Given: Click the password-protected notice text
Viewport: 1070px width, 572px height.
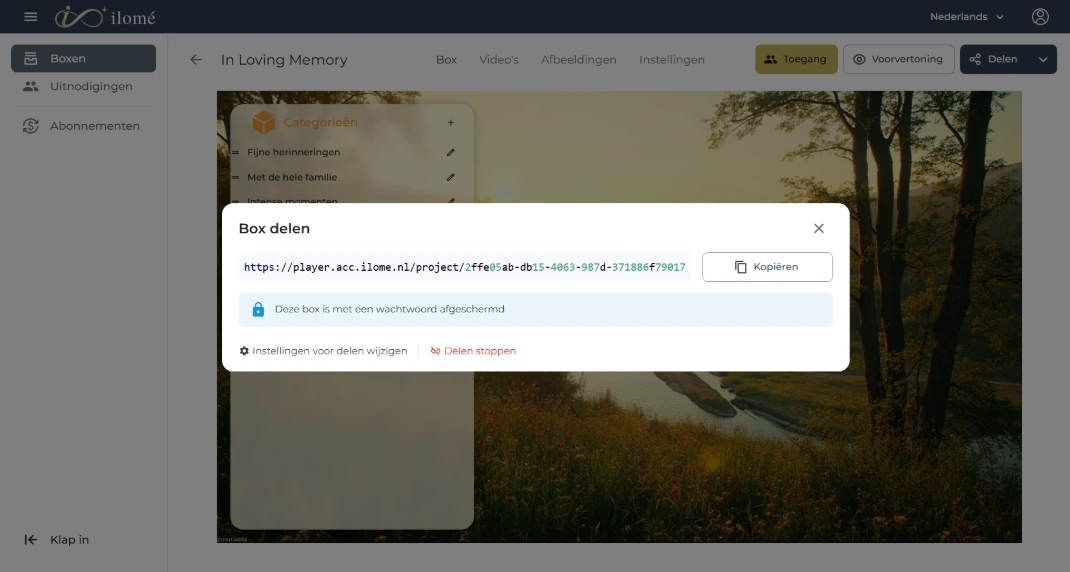Looking at the screenshot, I should pyautogui.click(x=390, y=309).
